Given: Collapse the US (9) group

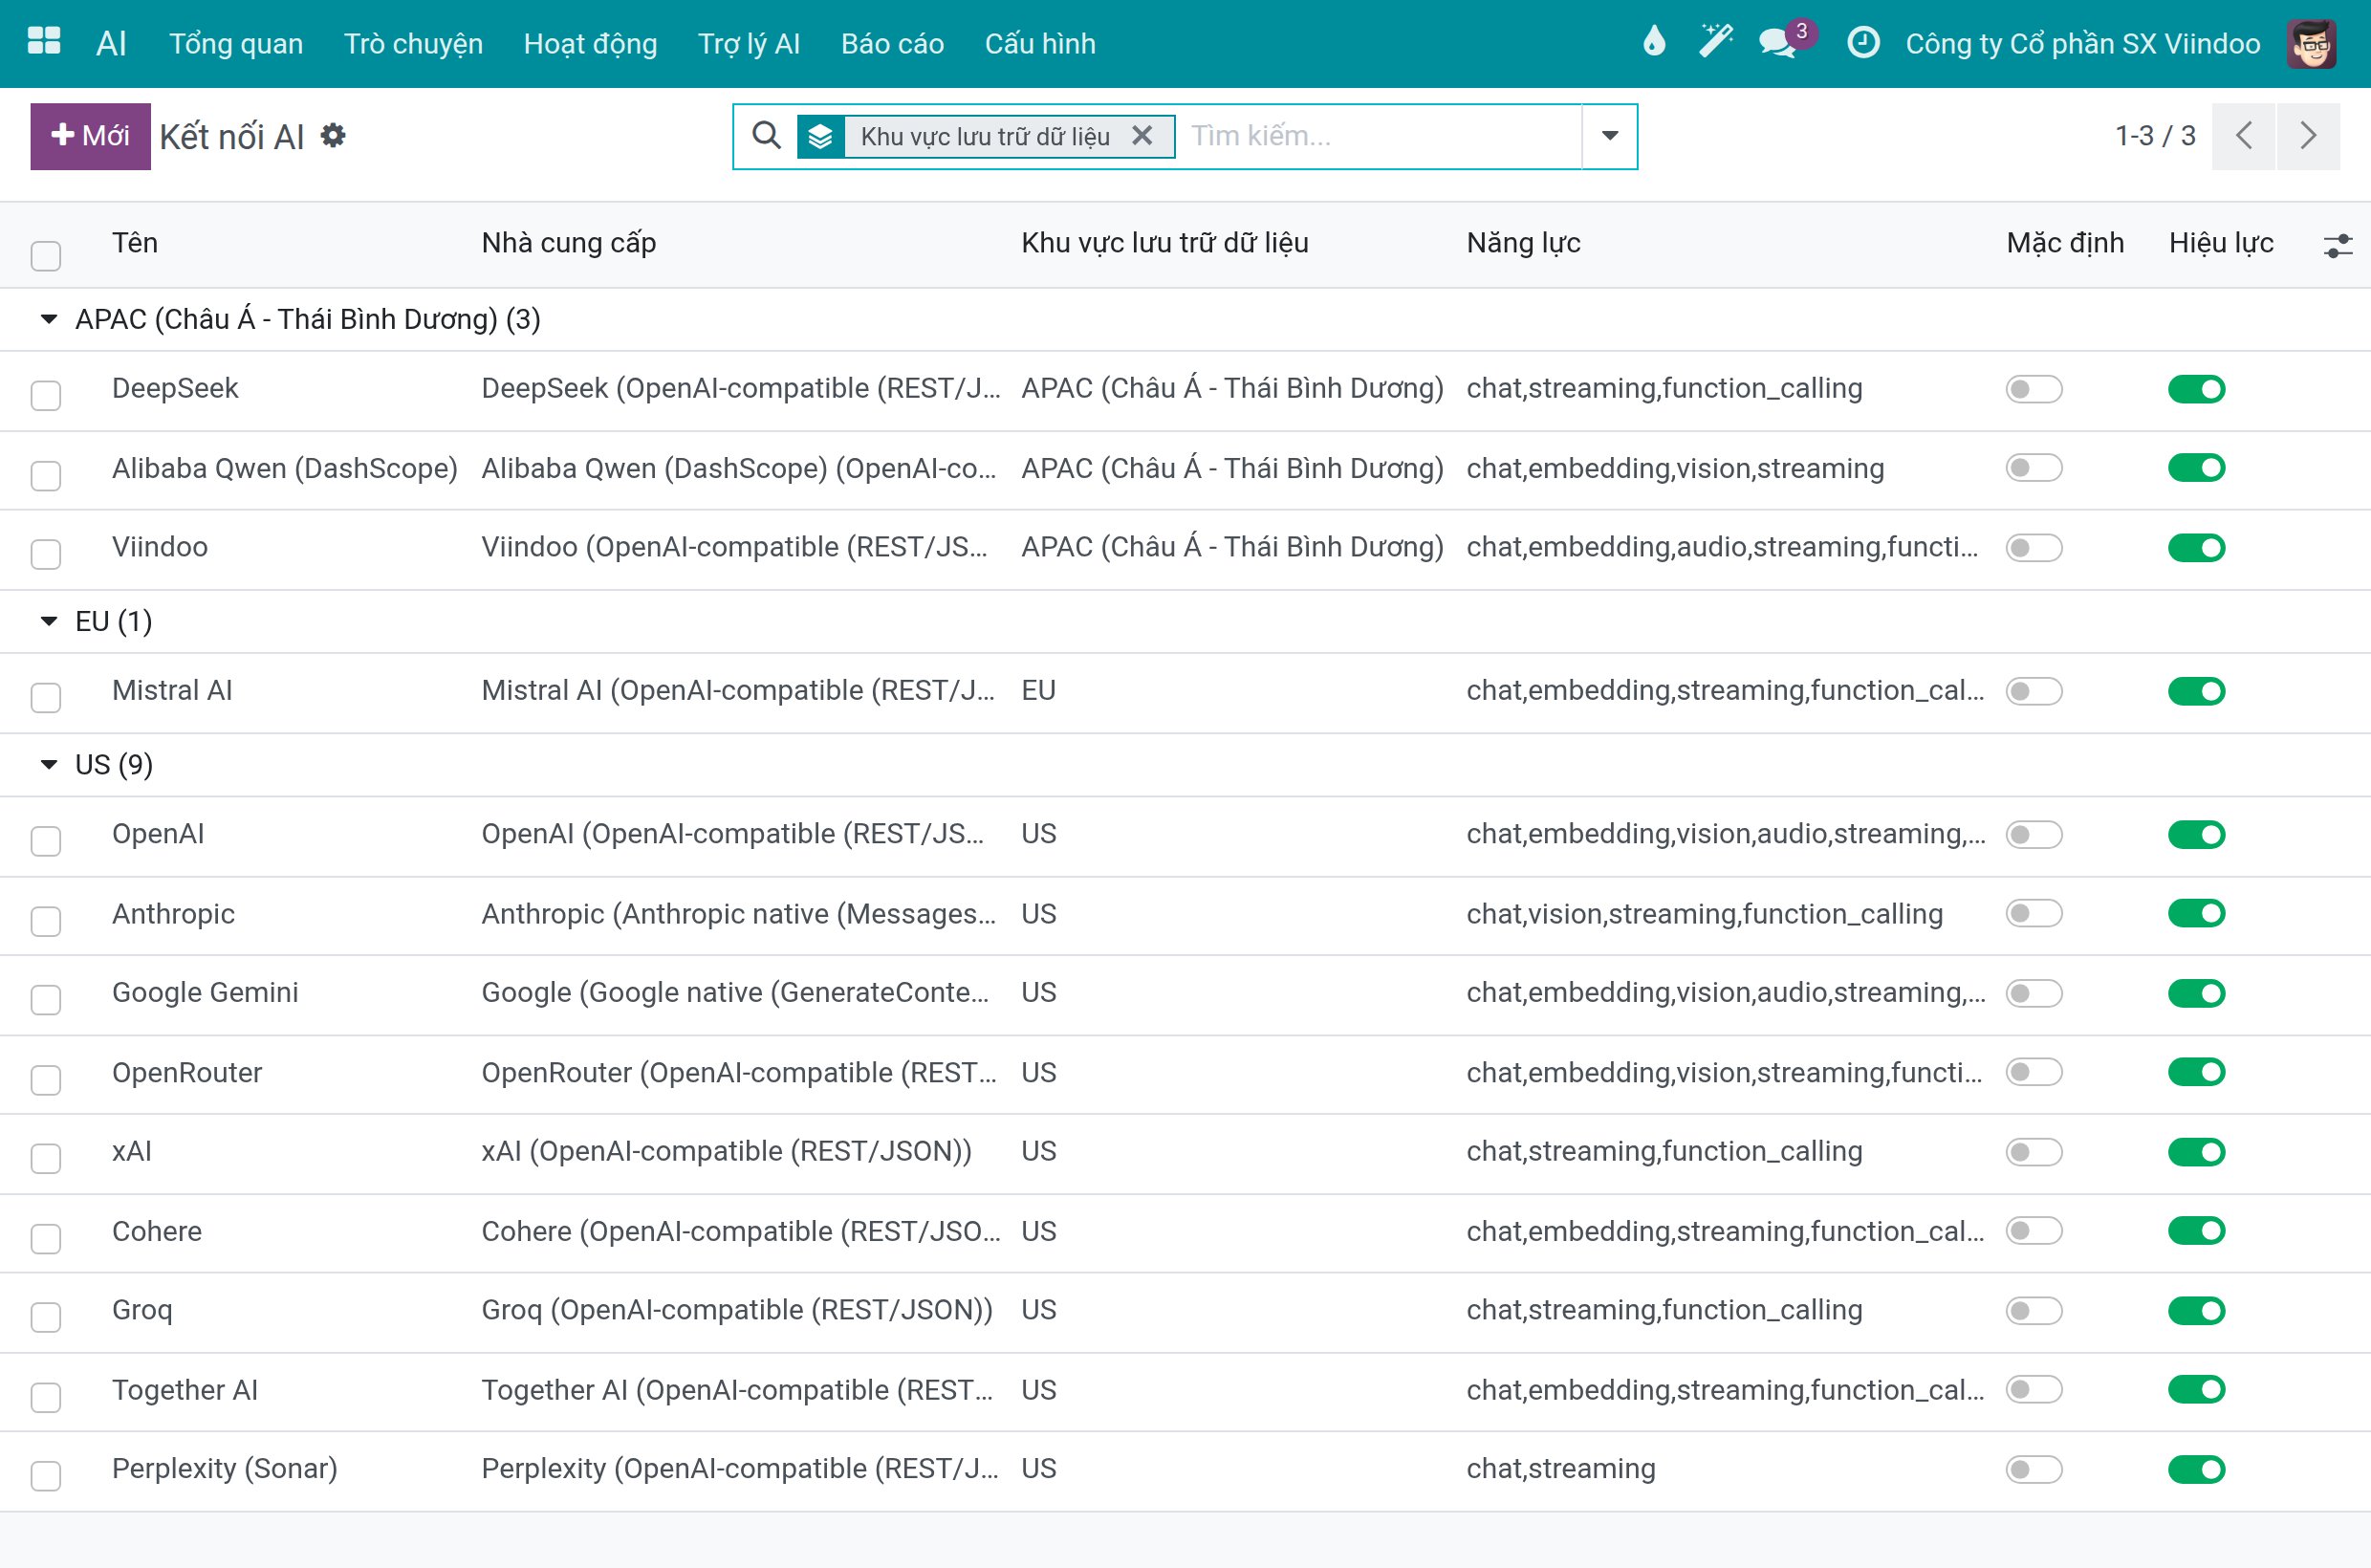Looking at the screenshot, I should click(x=48, y=764).
